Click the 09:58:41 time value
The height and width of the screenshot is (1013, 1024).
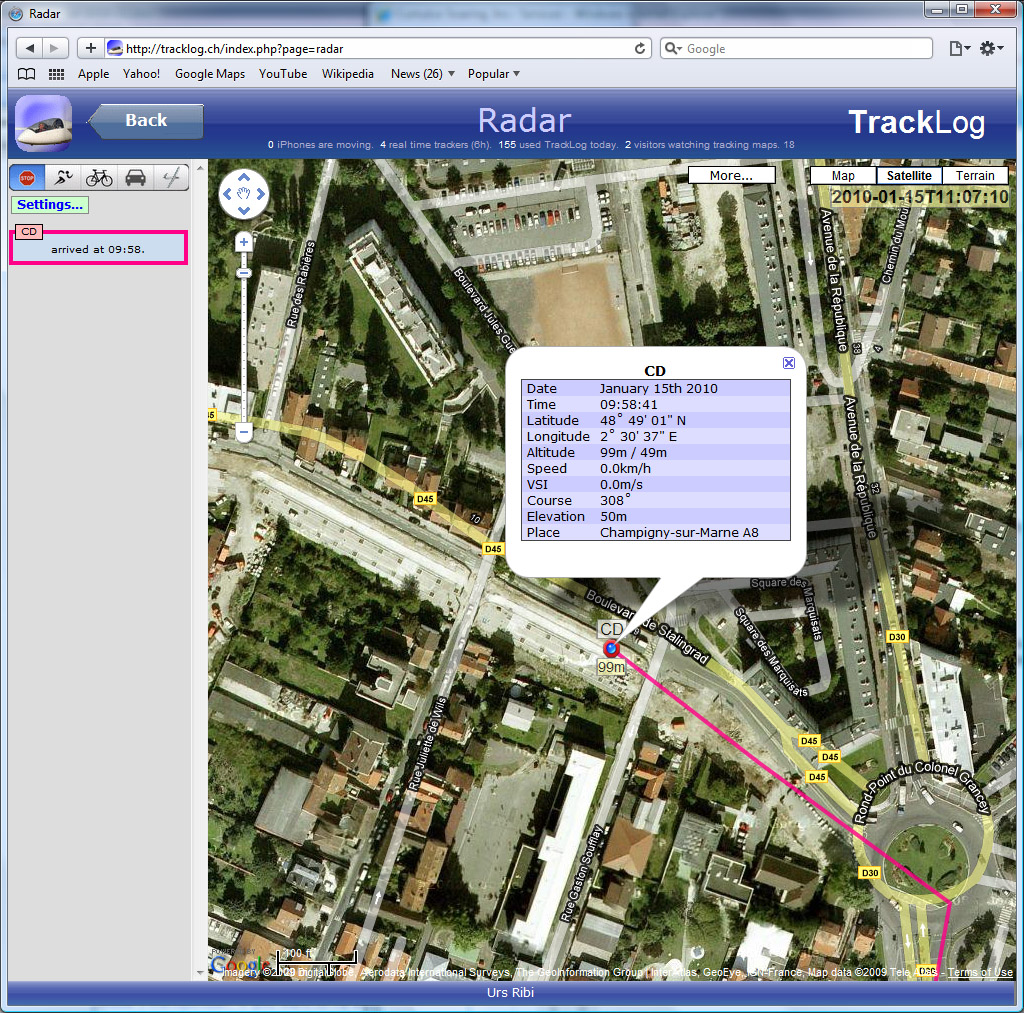pyautogui.click(x=628, y=404)
